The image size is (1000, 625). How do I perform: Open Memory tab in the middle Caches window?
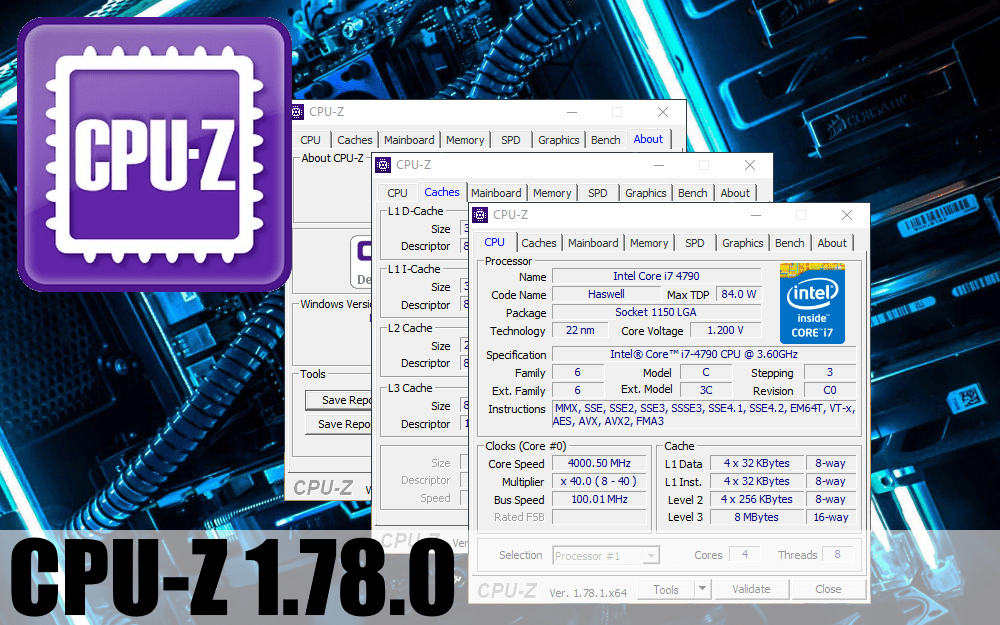(552, 193)
